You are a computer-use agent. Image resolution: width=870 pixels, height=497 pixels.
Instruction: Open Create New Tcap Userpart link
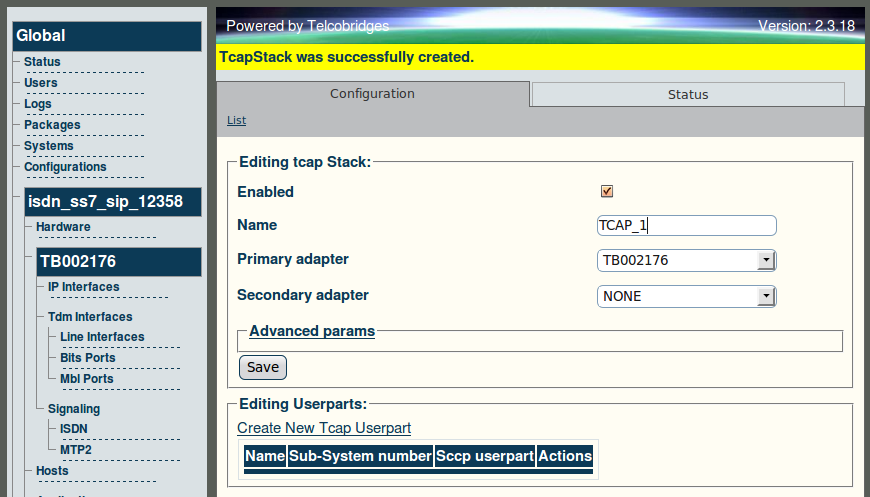(x=324, y=428)
